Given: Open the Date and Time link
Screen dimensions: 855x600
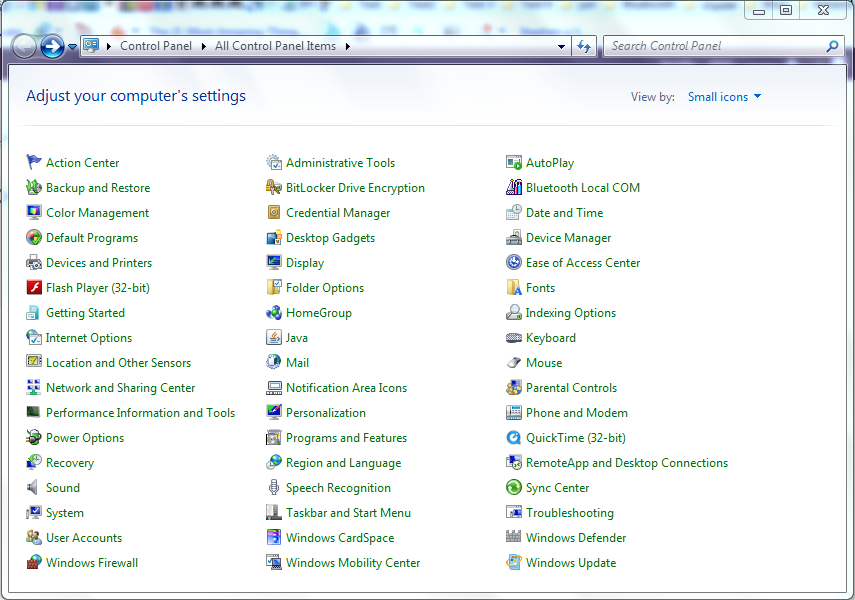Looking at the screenshot, I should point(564,213).
